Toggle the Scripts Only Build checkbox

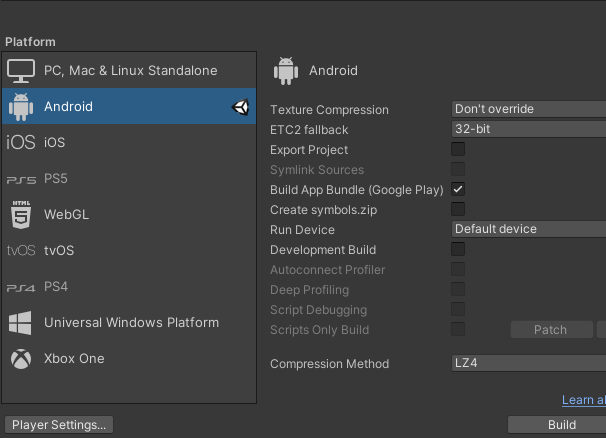point(458,329)
